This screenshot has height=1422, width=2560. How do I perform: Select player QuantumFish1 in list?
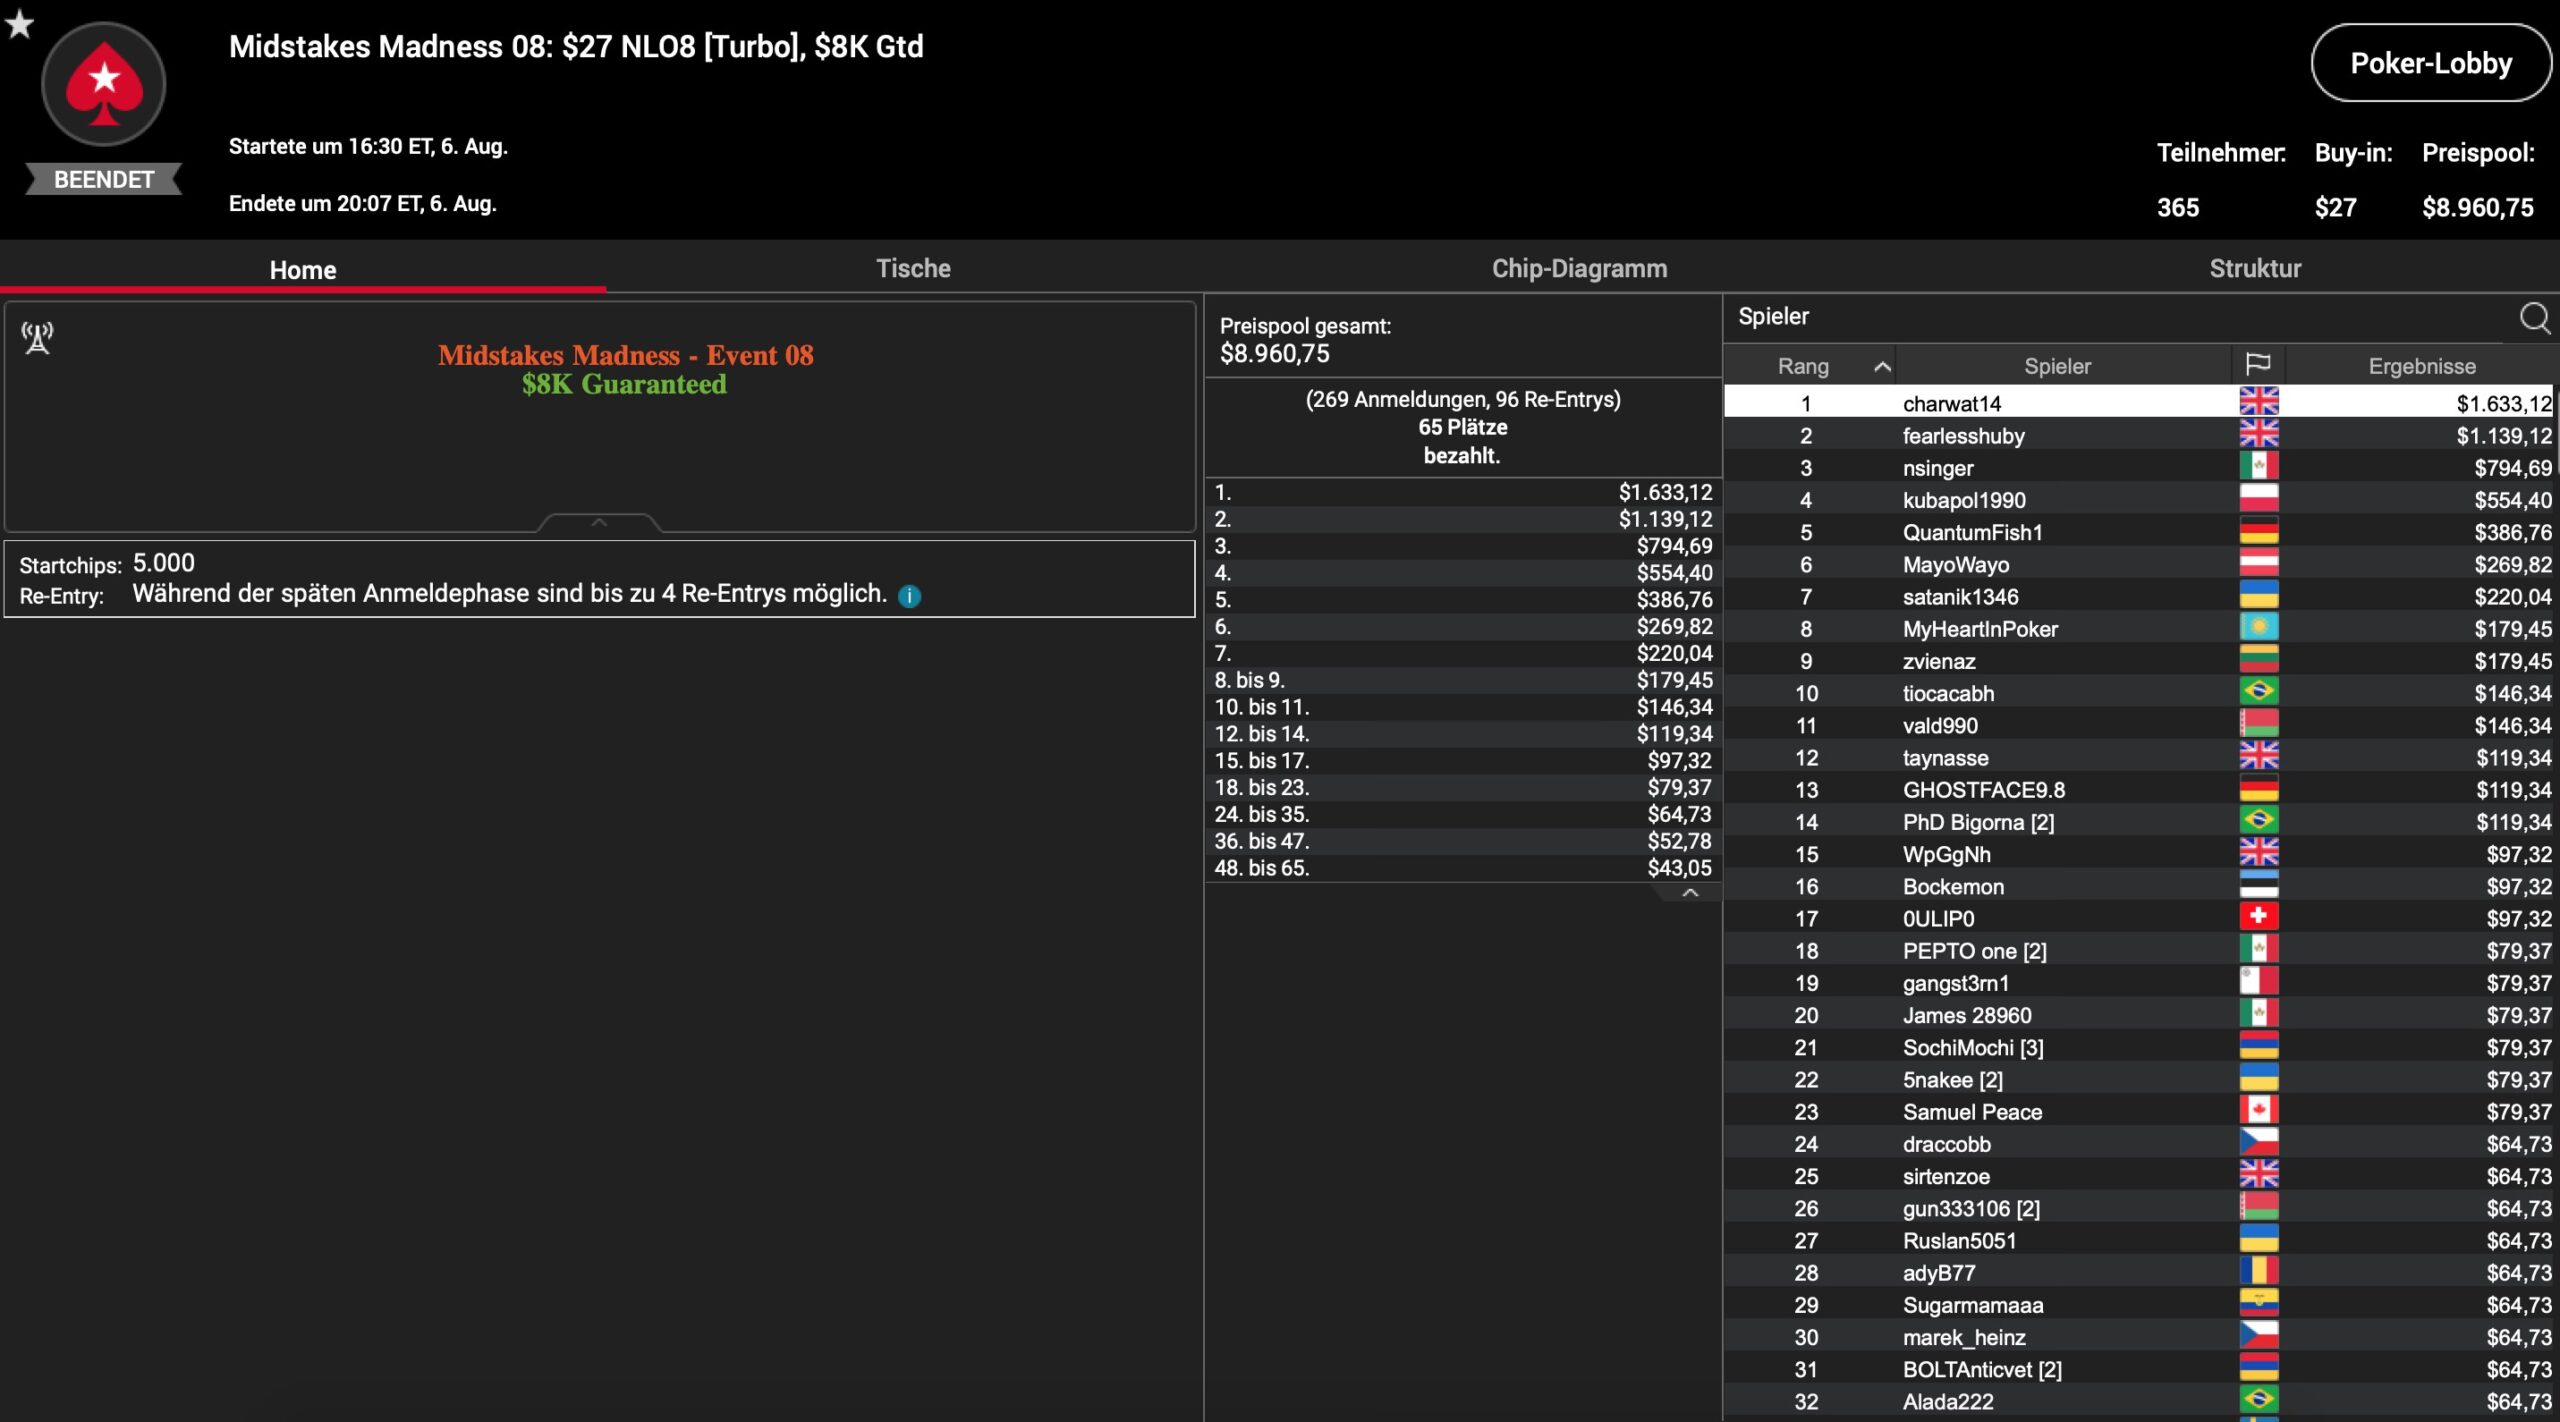1971,532
